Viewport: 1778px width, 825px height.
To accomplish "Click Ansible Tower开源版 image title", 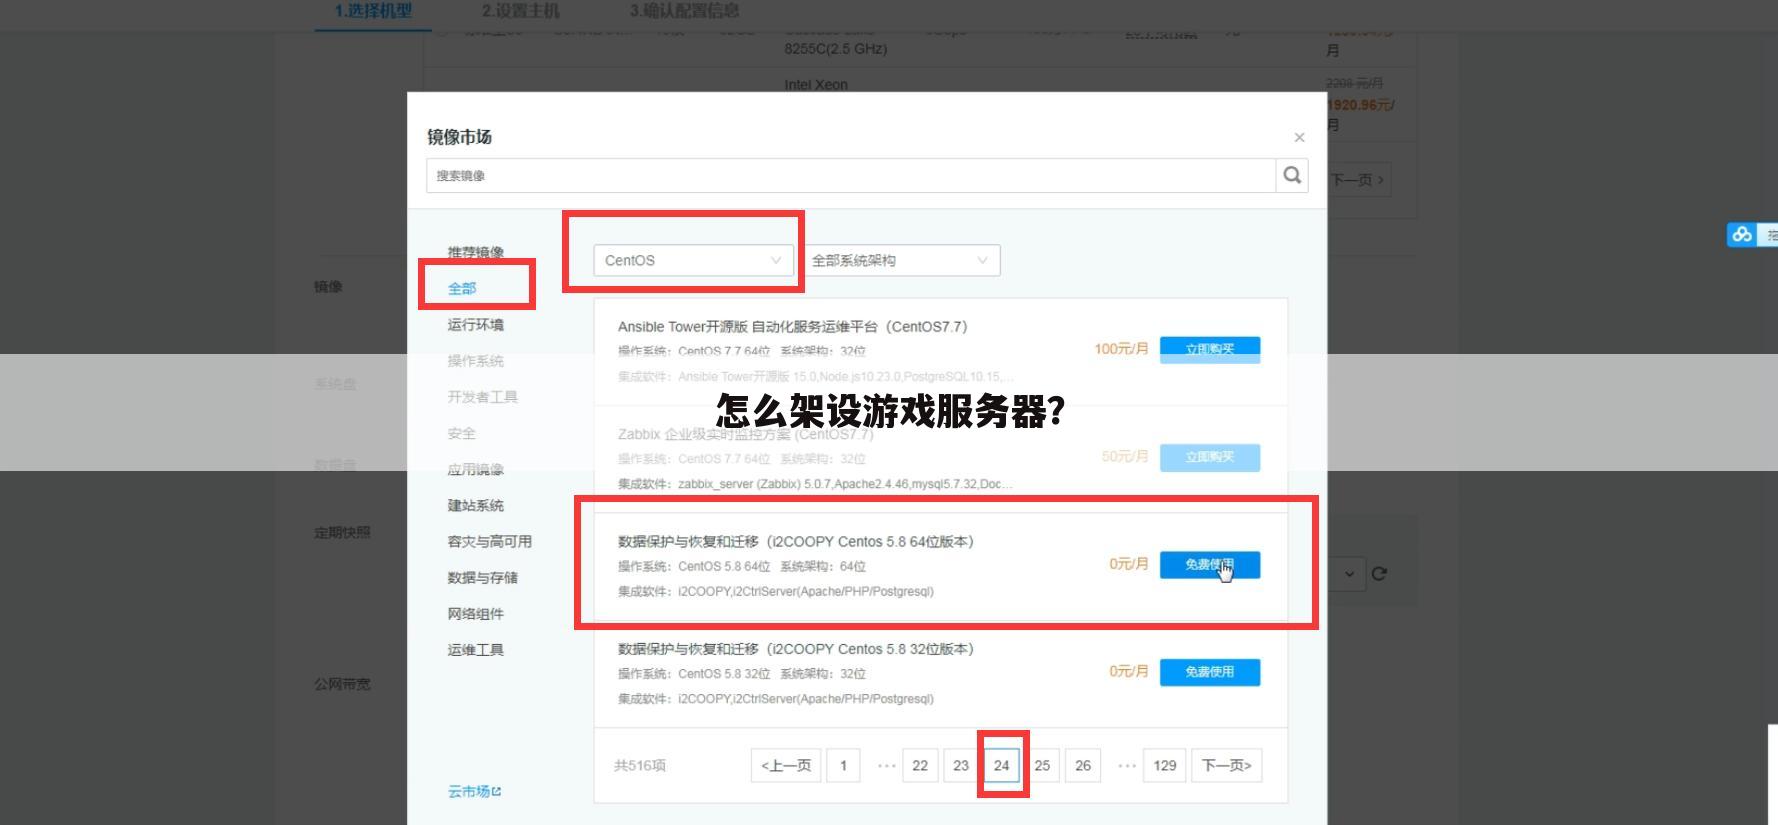I will tap(792, 326).
